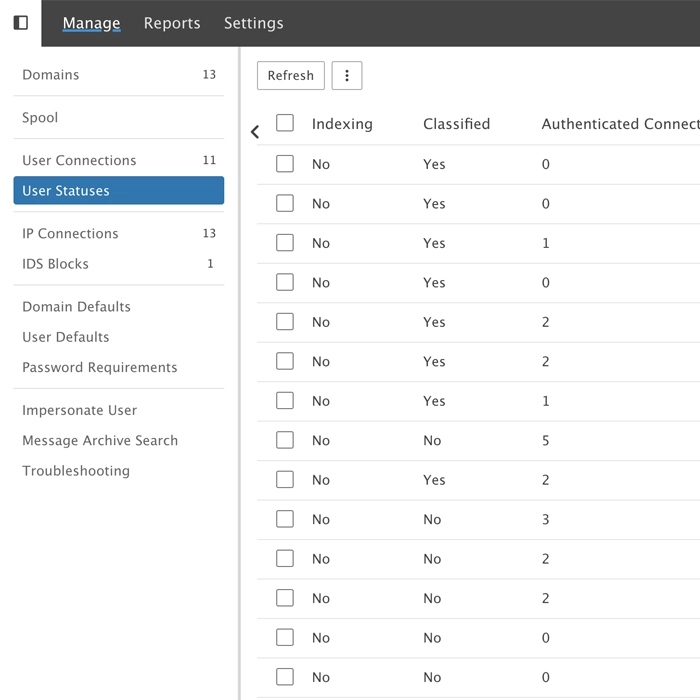Open Password Requirements page

[119, 367]
